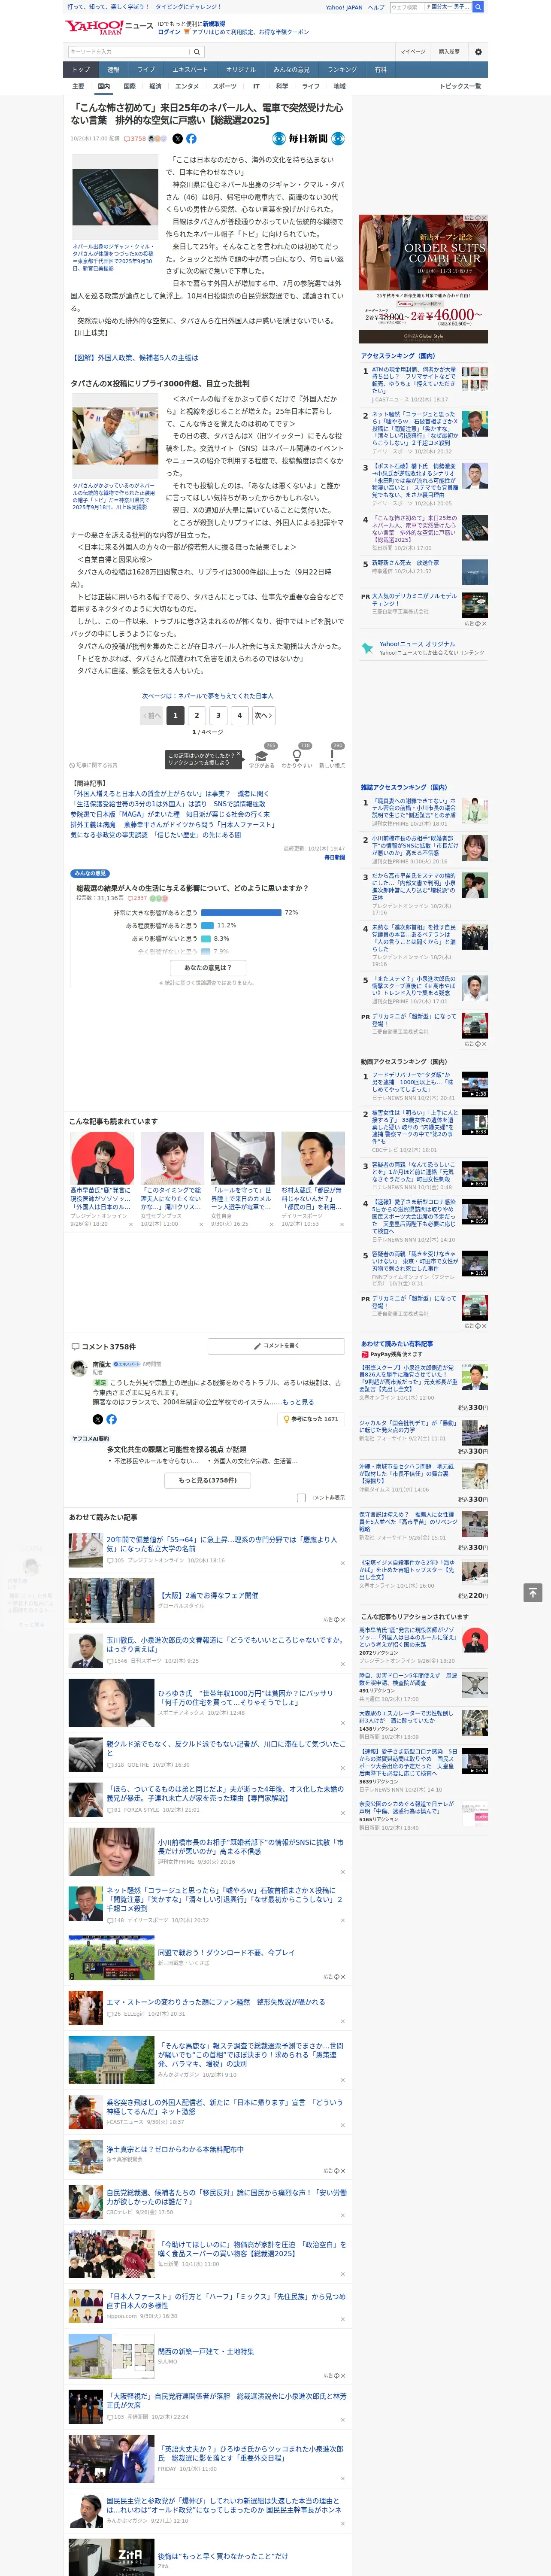Open トピックス一覧 link

click(460, 86)
